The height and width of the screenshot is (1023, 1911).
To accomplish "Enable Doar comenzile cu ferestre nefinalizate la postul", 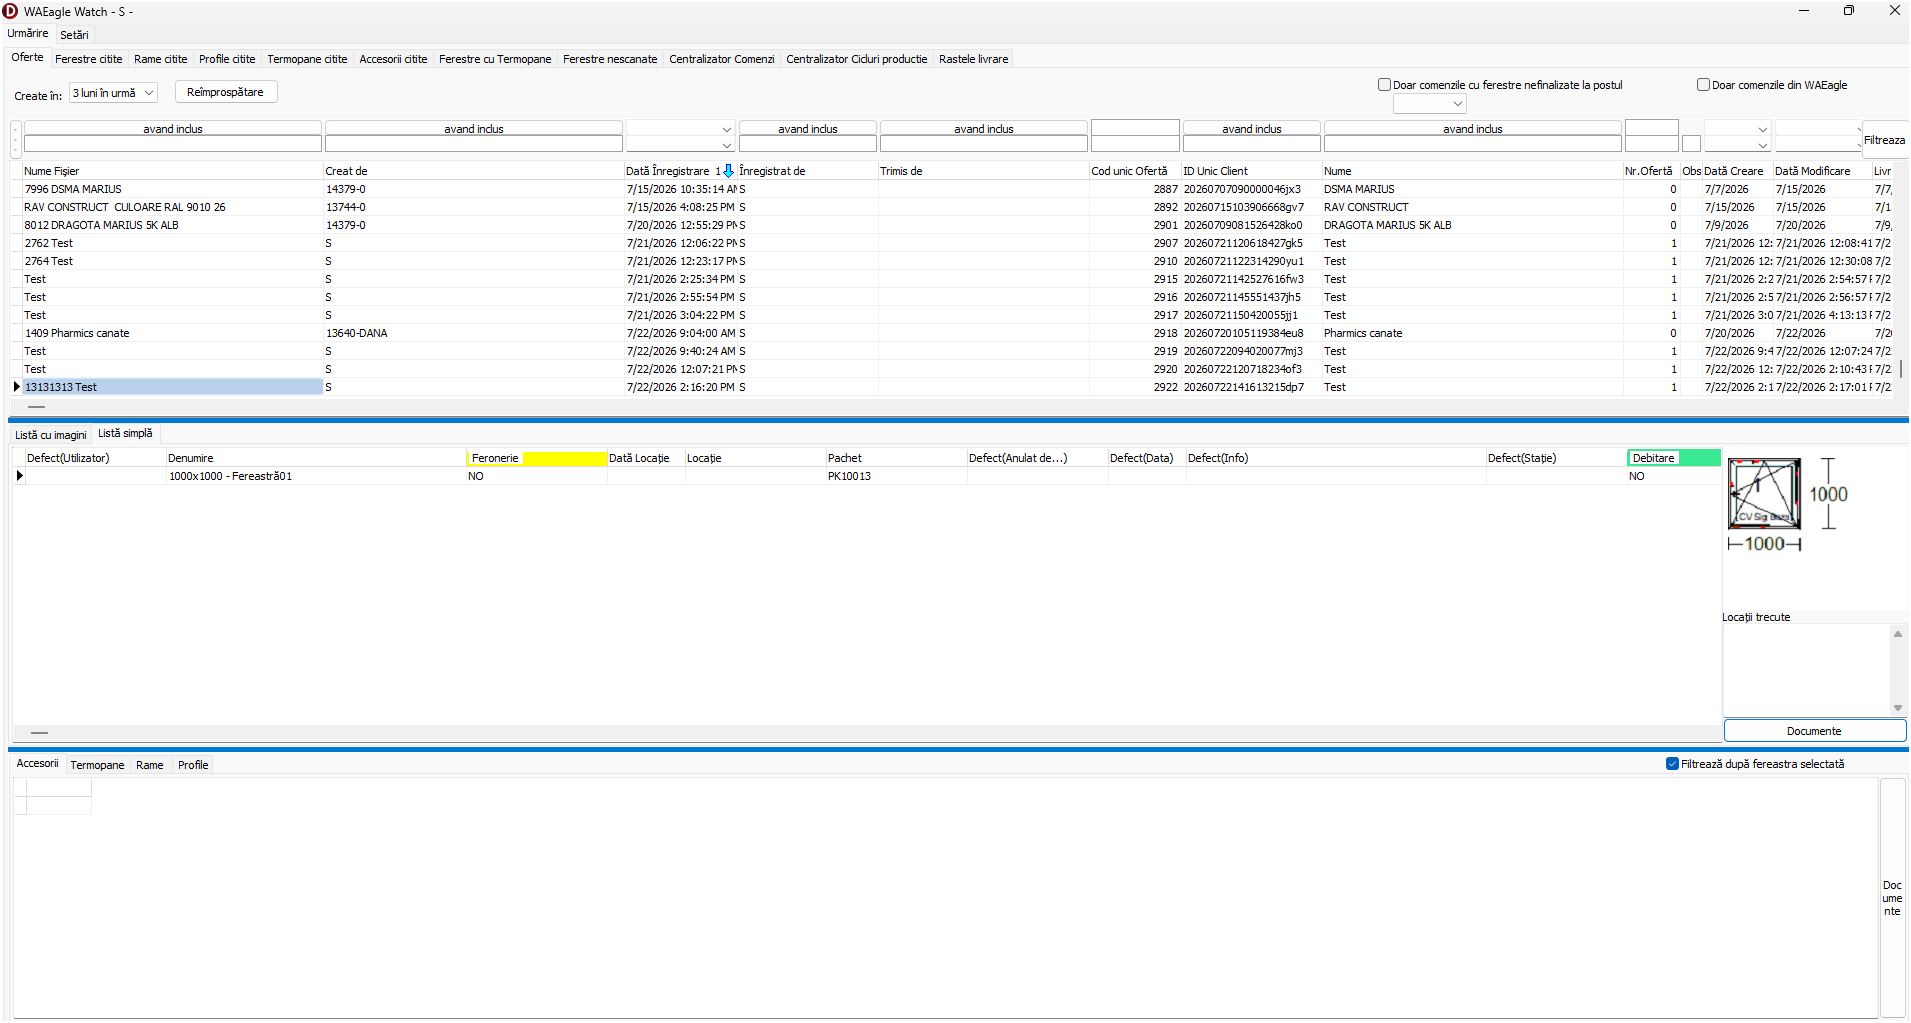I will pyautogui.click(x=1384, y=85).
